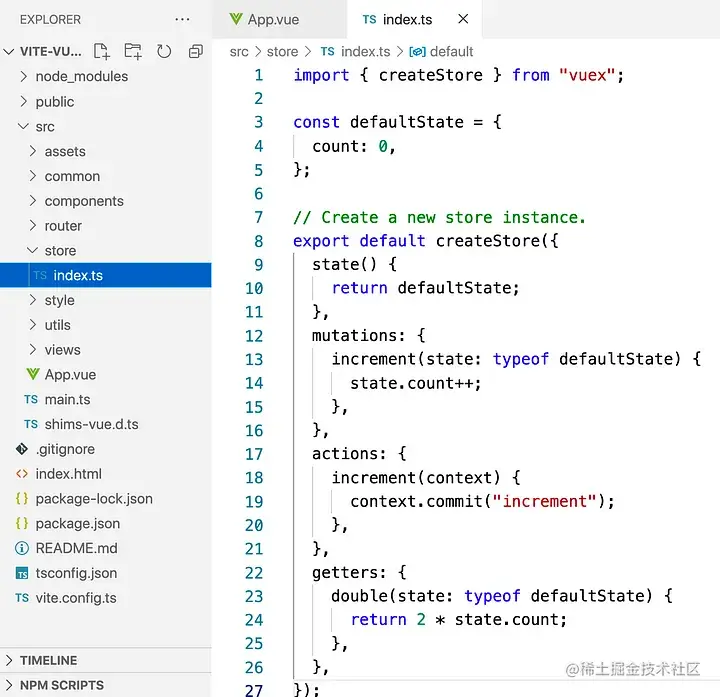Click the comment text on line 7
Viewport: 720px width, 697px height.
click(x=439, y=217)
